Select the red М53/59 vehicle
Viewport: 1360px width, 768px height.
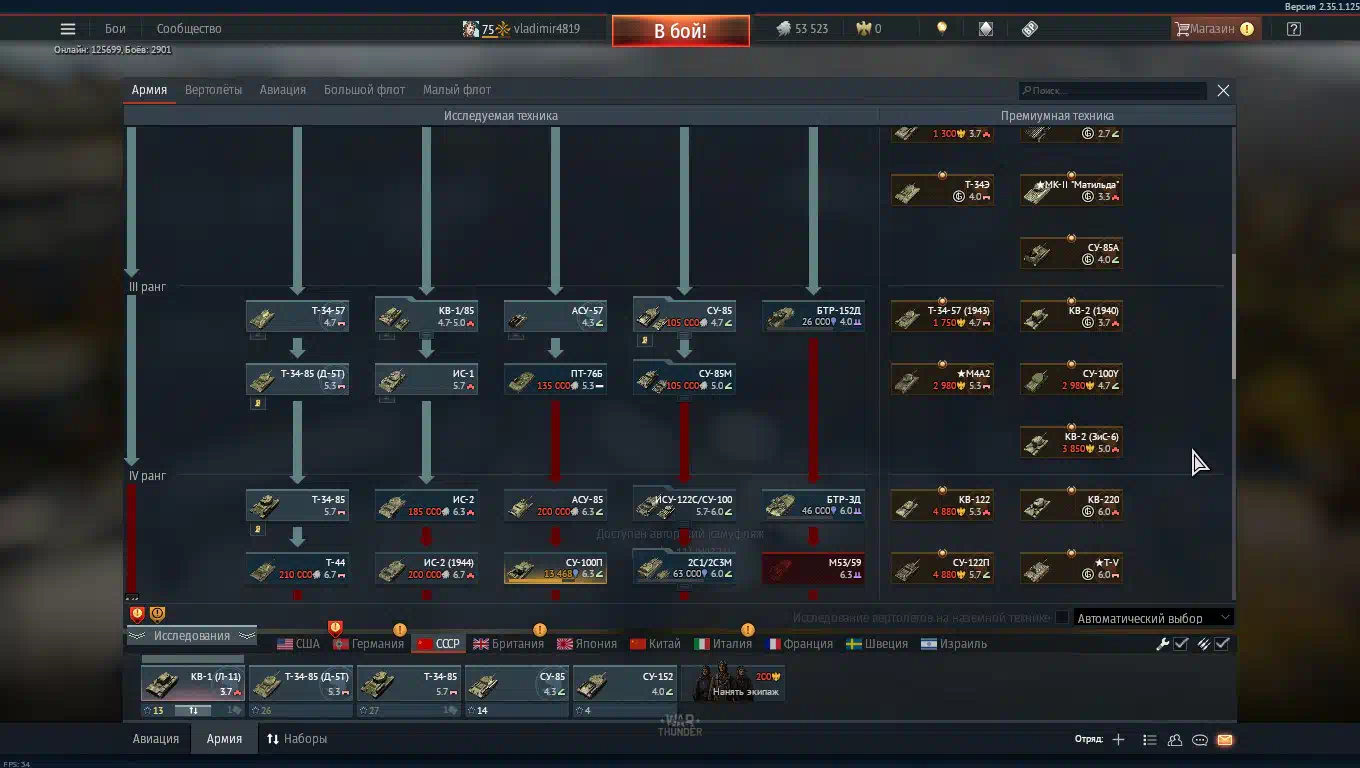pyautogui.click(x=813, y=569)
